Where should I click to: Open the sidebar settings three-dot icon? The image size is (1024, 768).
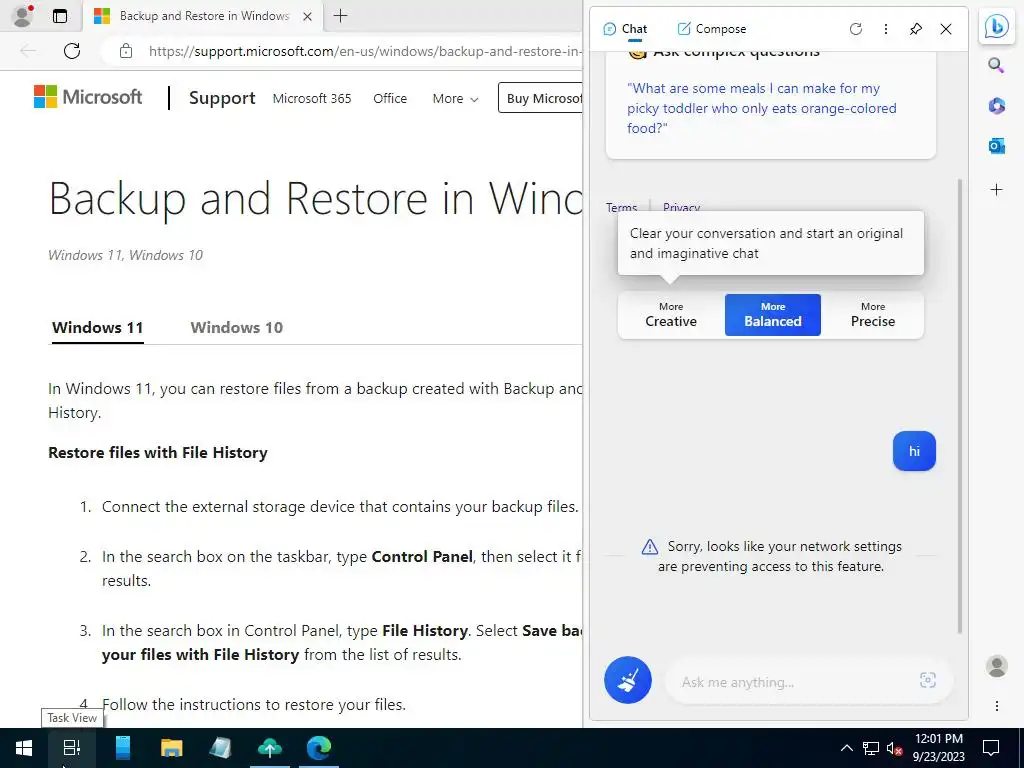997,706
